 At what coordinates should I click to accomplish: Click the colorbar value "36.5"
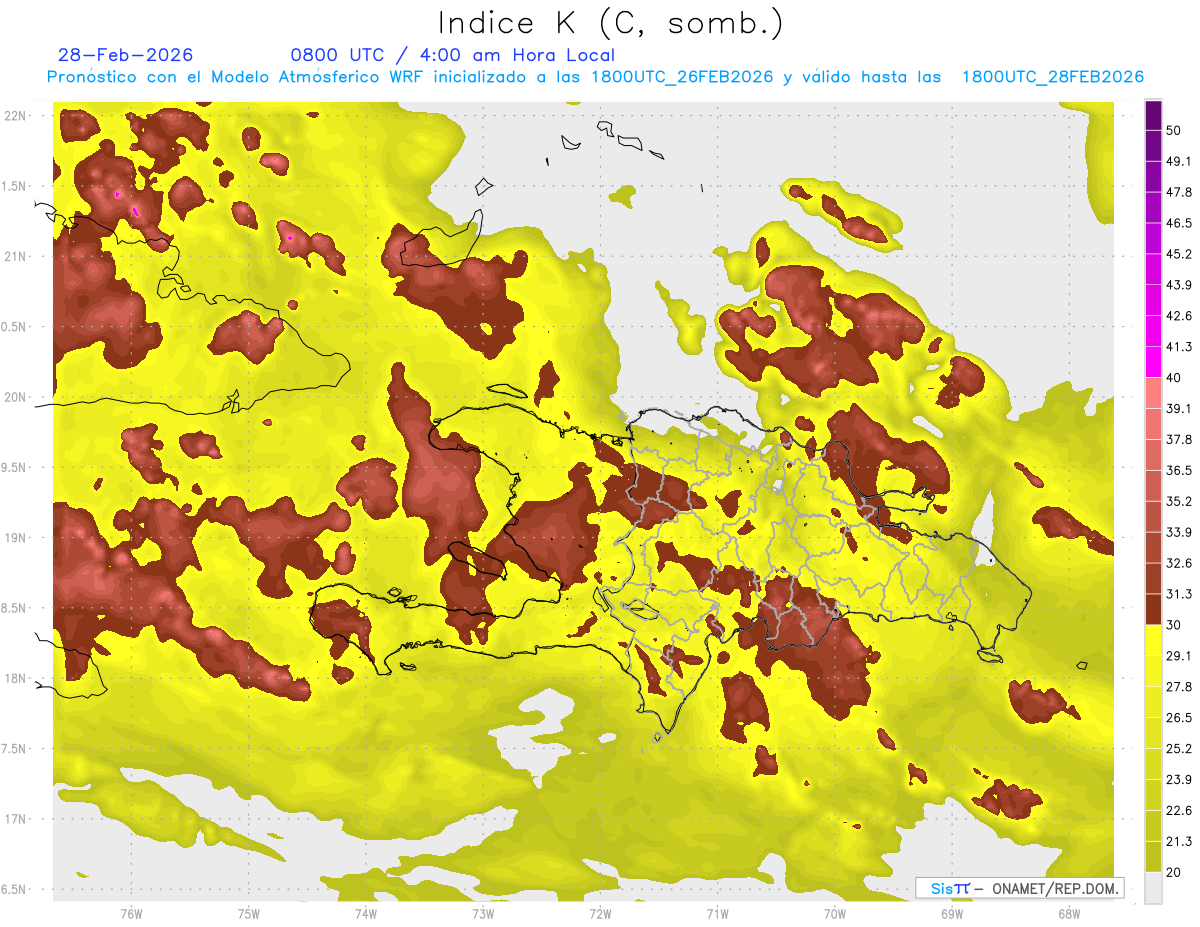coord(1180,470)
